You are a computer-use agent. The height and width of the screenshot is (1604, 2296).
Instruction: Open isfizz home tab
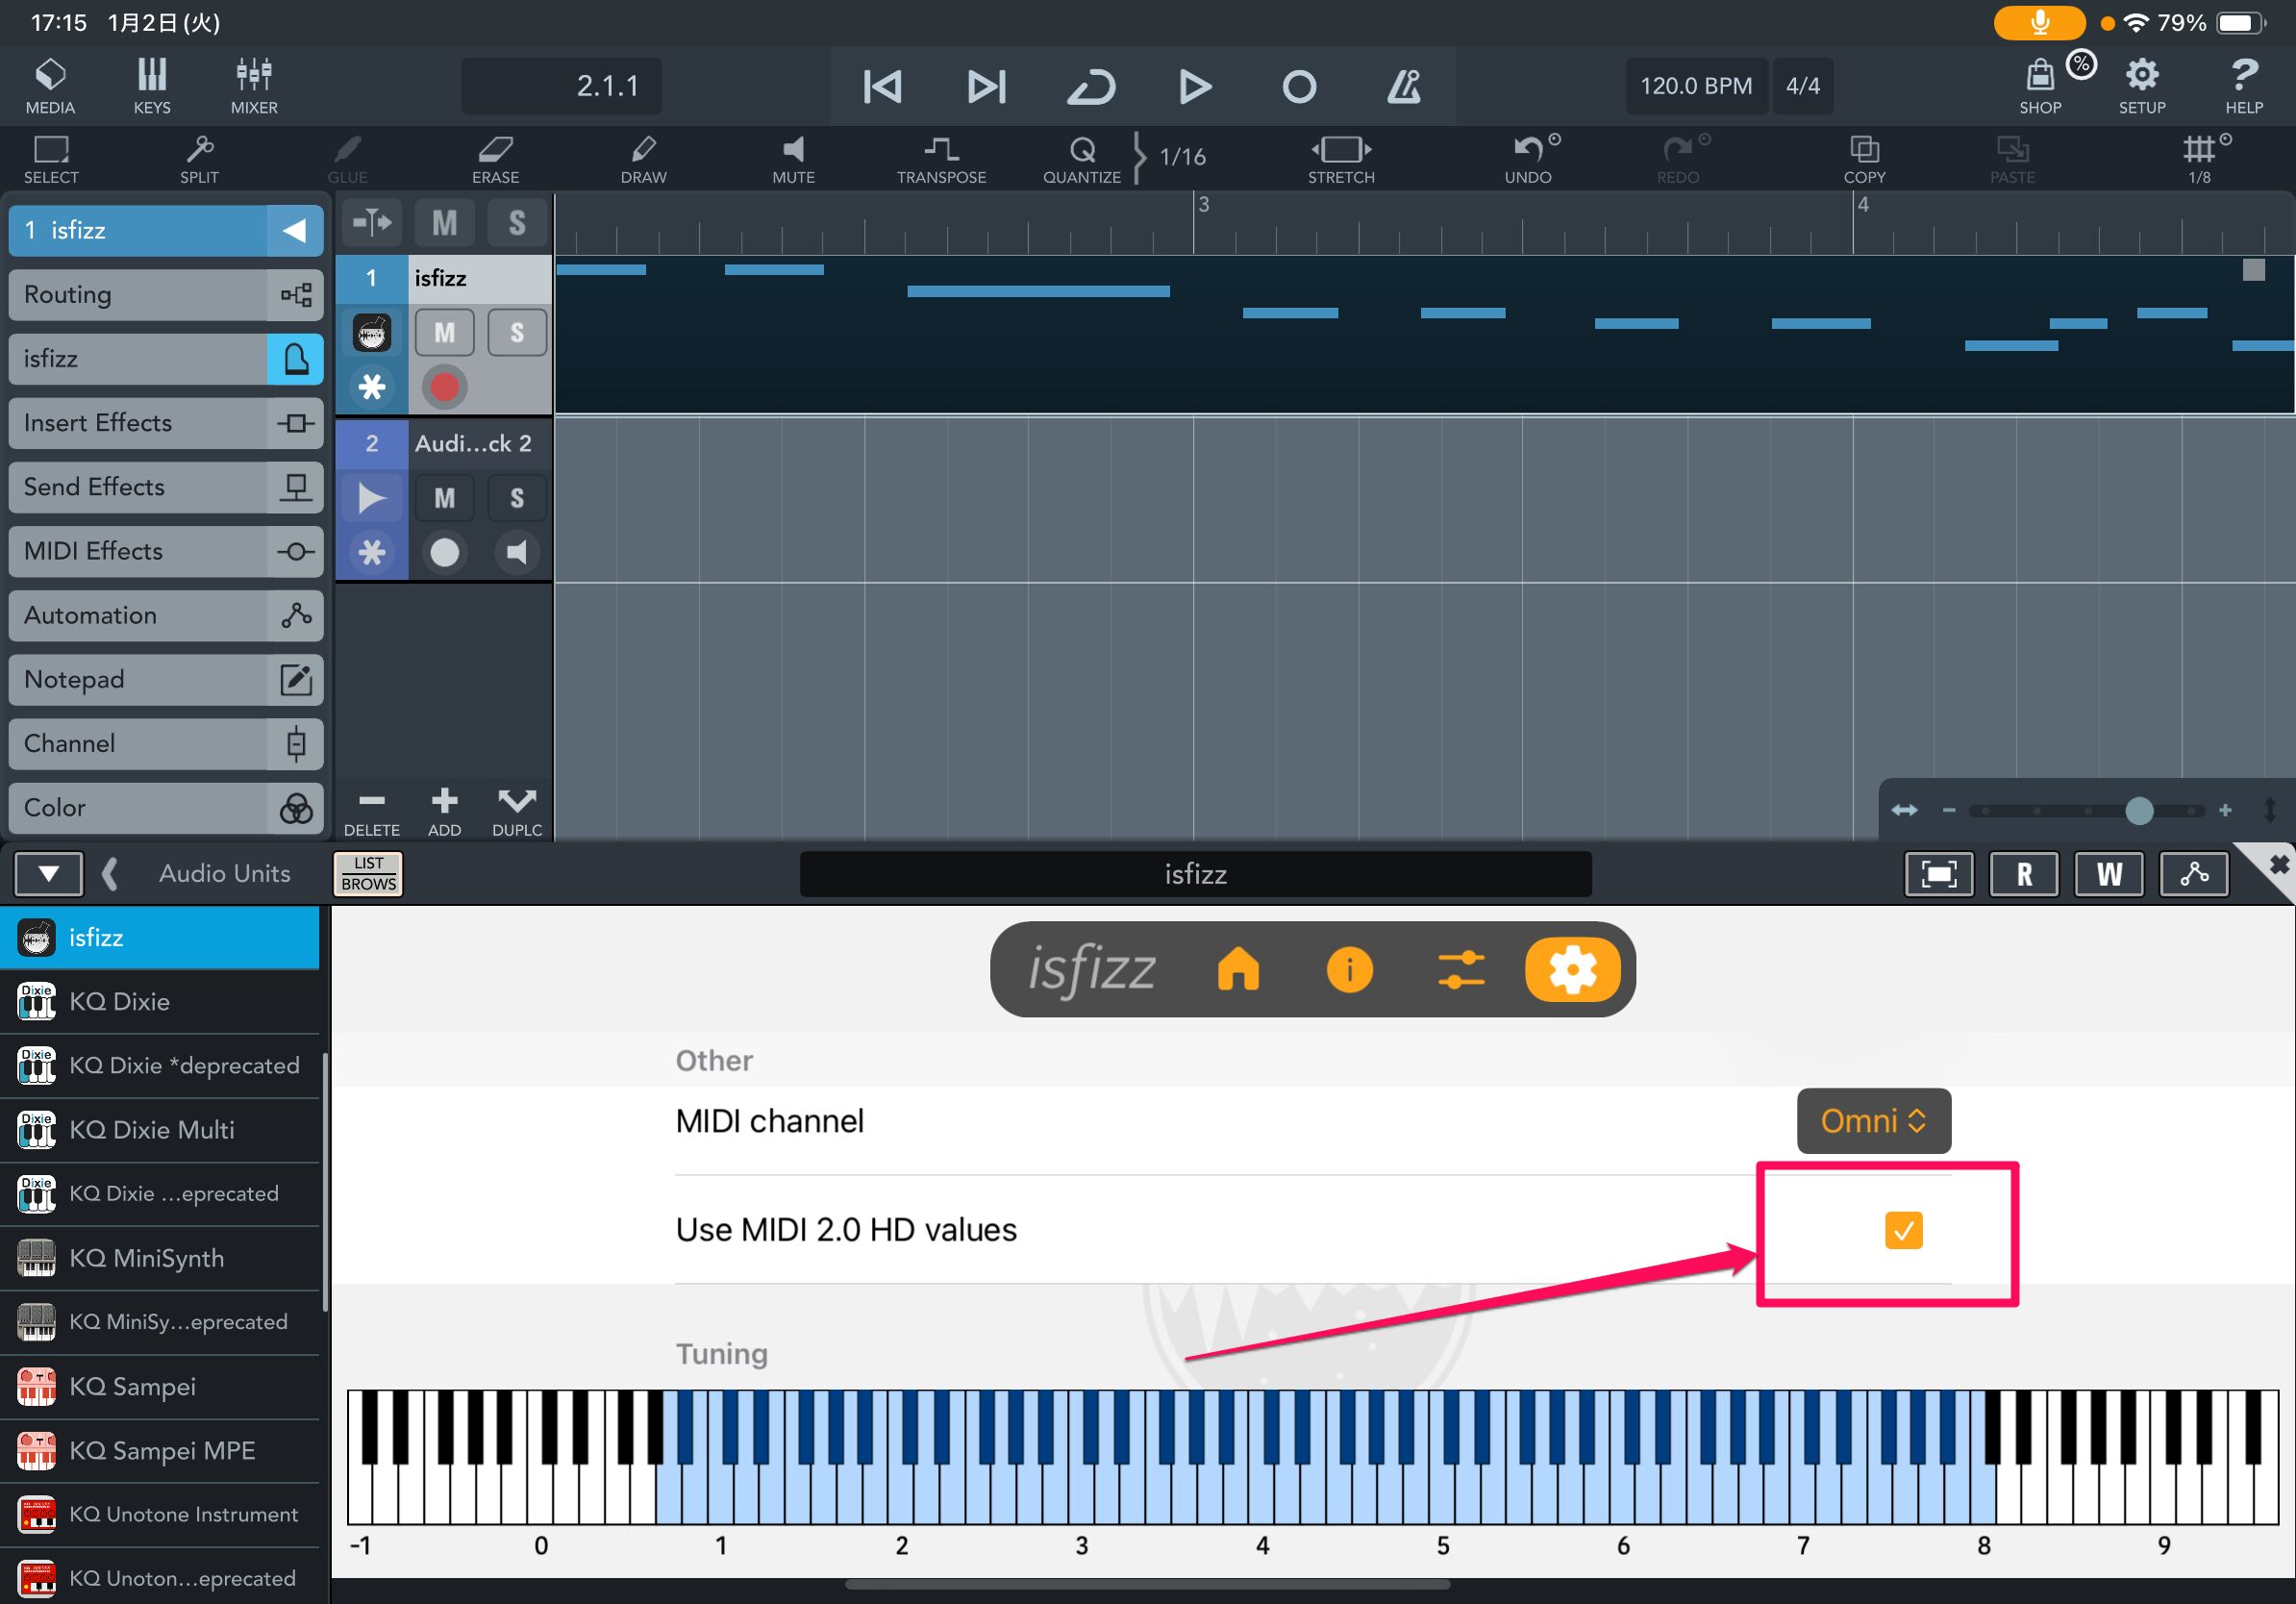click(1238, 969)
